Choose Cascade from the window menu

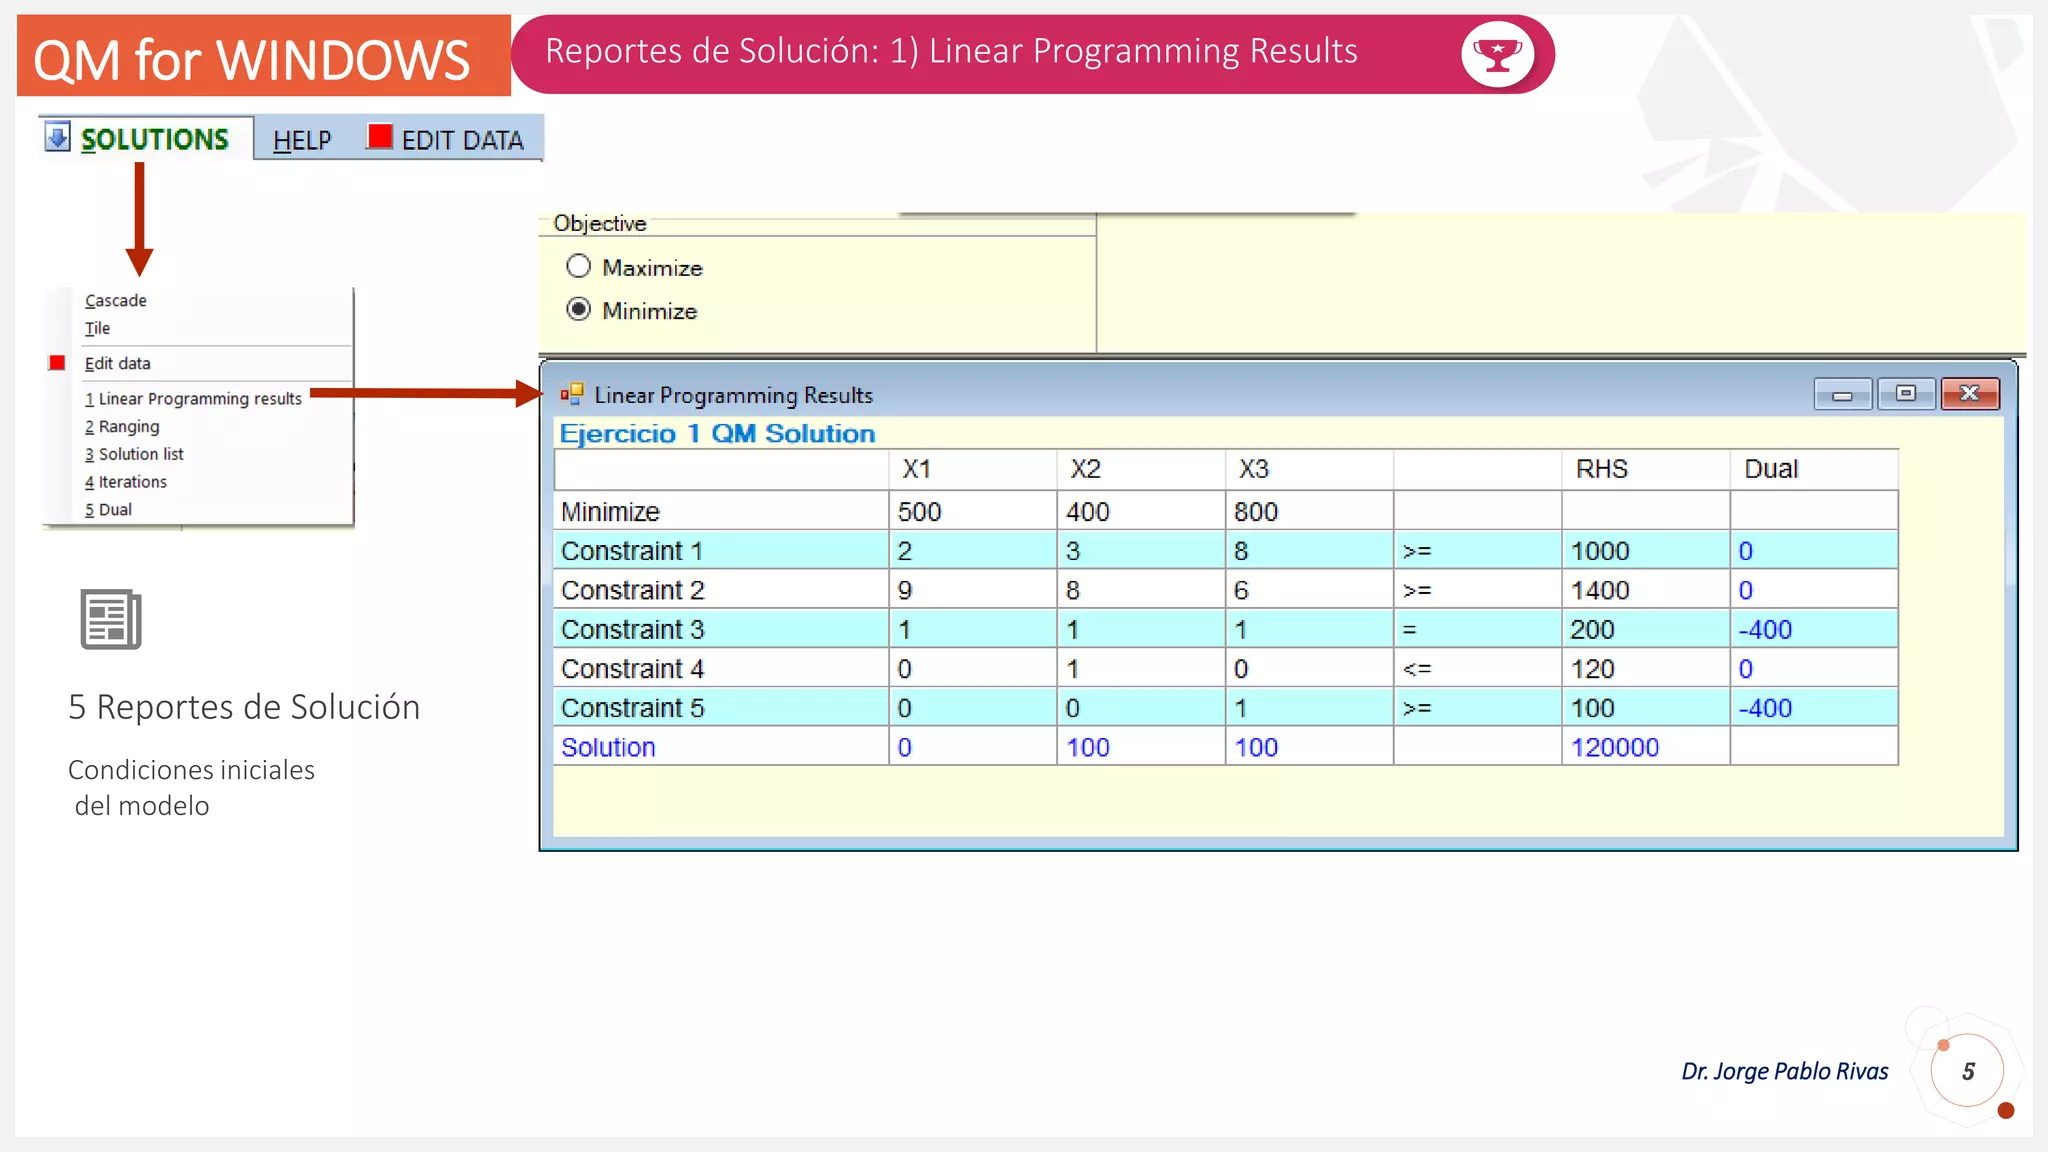(x=116, y=300)
